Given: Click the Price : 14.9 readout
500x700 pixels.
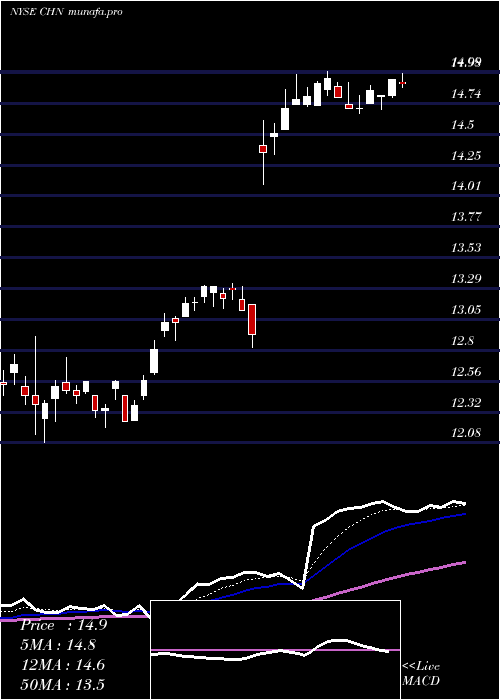Looking at the screenshot, I should pyautogui.click(x=63, y=625).
